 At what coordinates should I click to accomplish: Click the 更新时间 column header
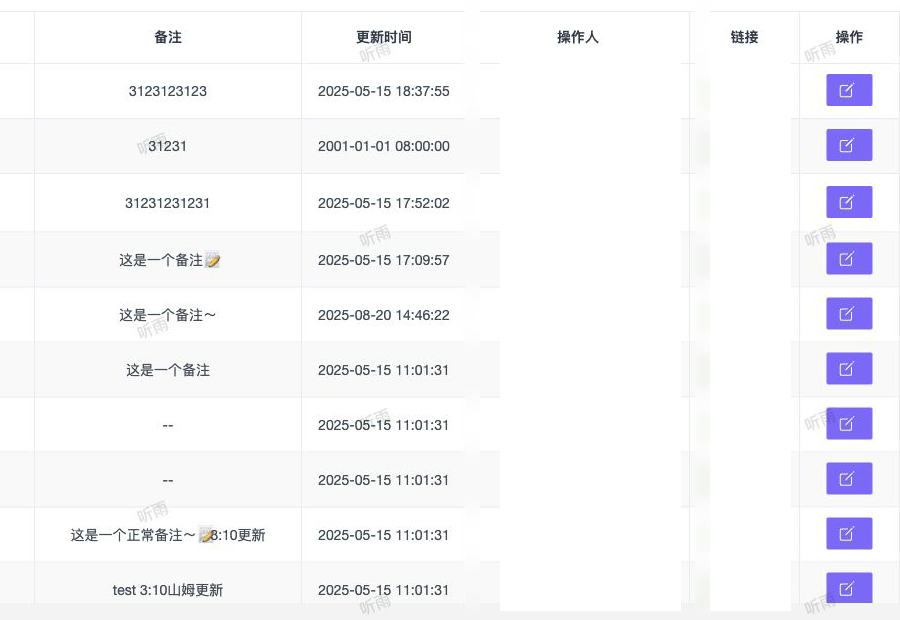383,37
